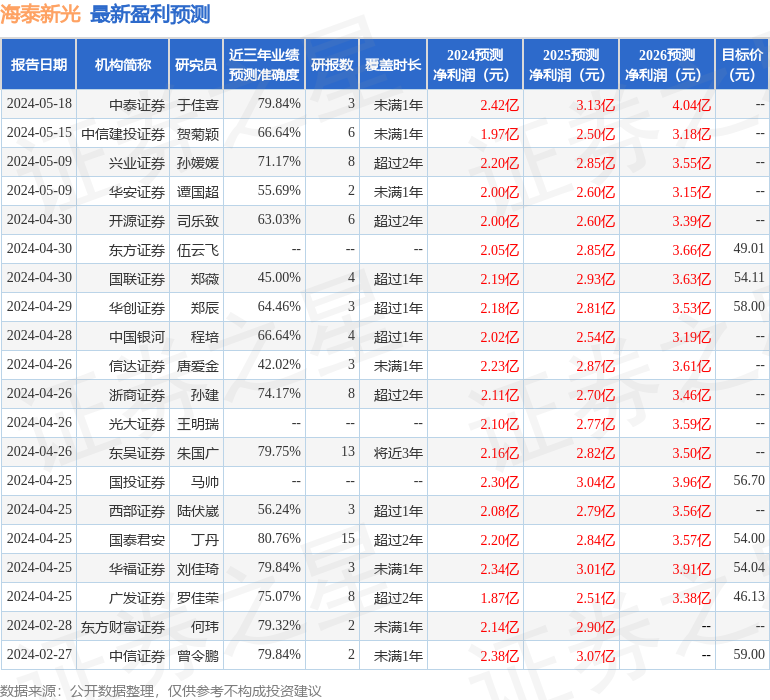Click the 74.17% accuracy value

[x=279, y=394]
